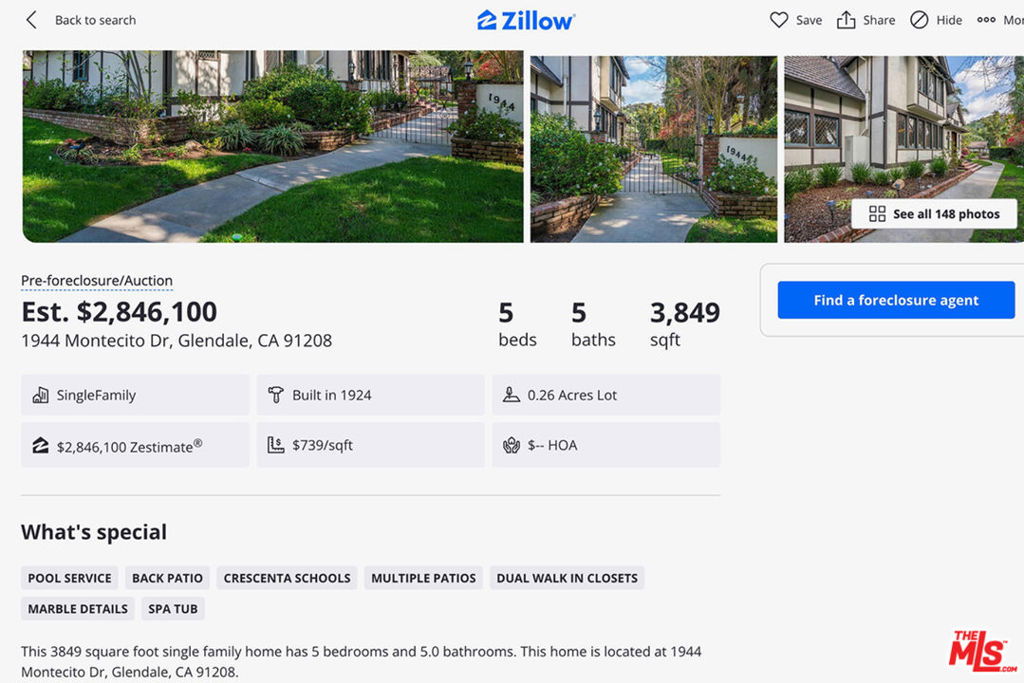
Task: Click the Zestimate house icon
Action: tap(40, 446)
